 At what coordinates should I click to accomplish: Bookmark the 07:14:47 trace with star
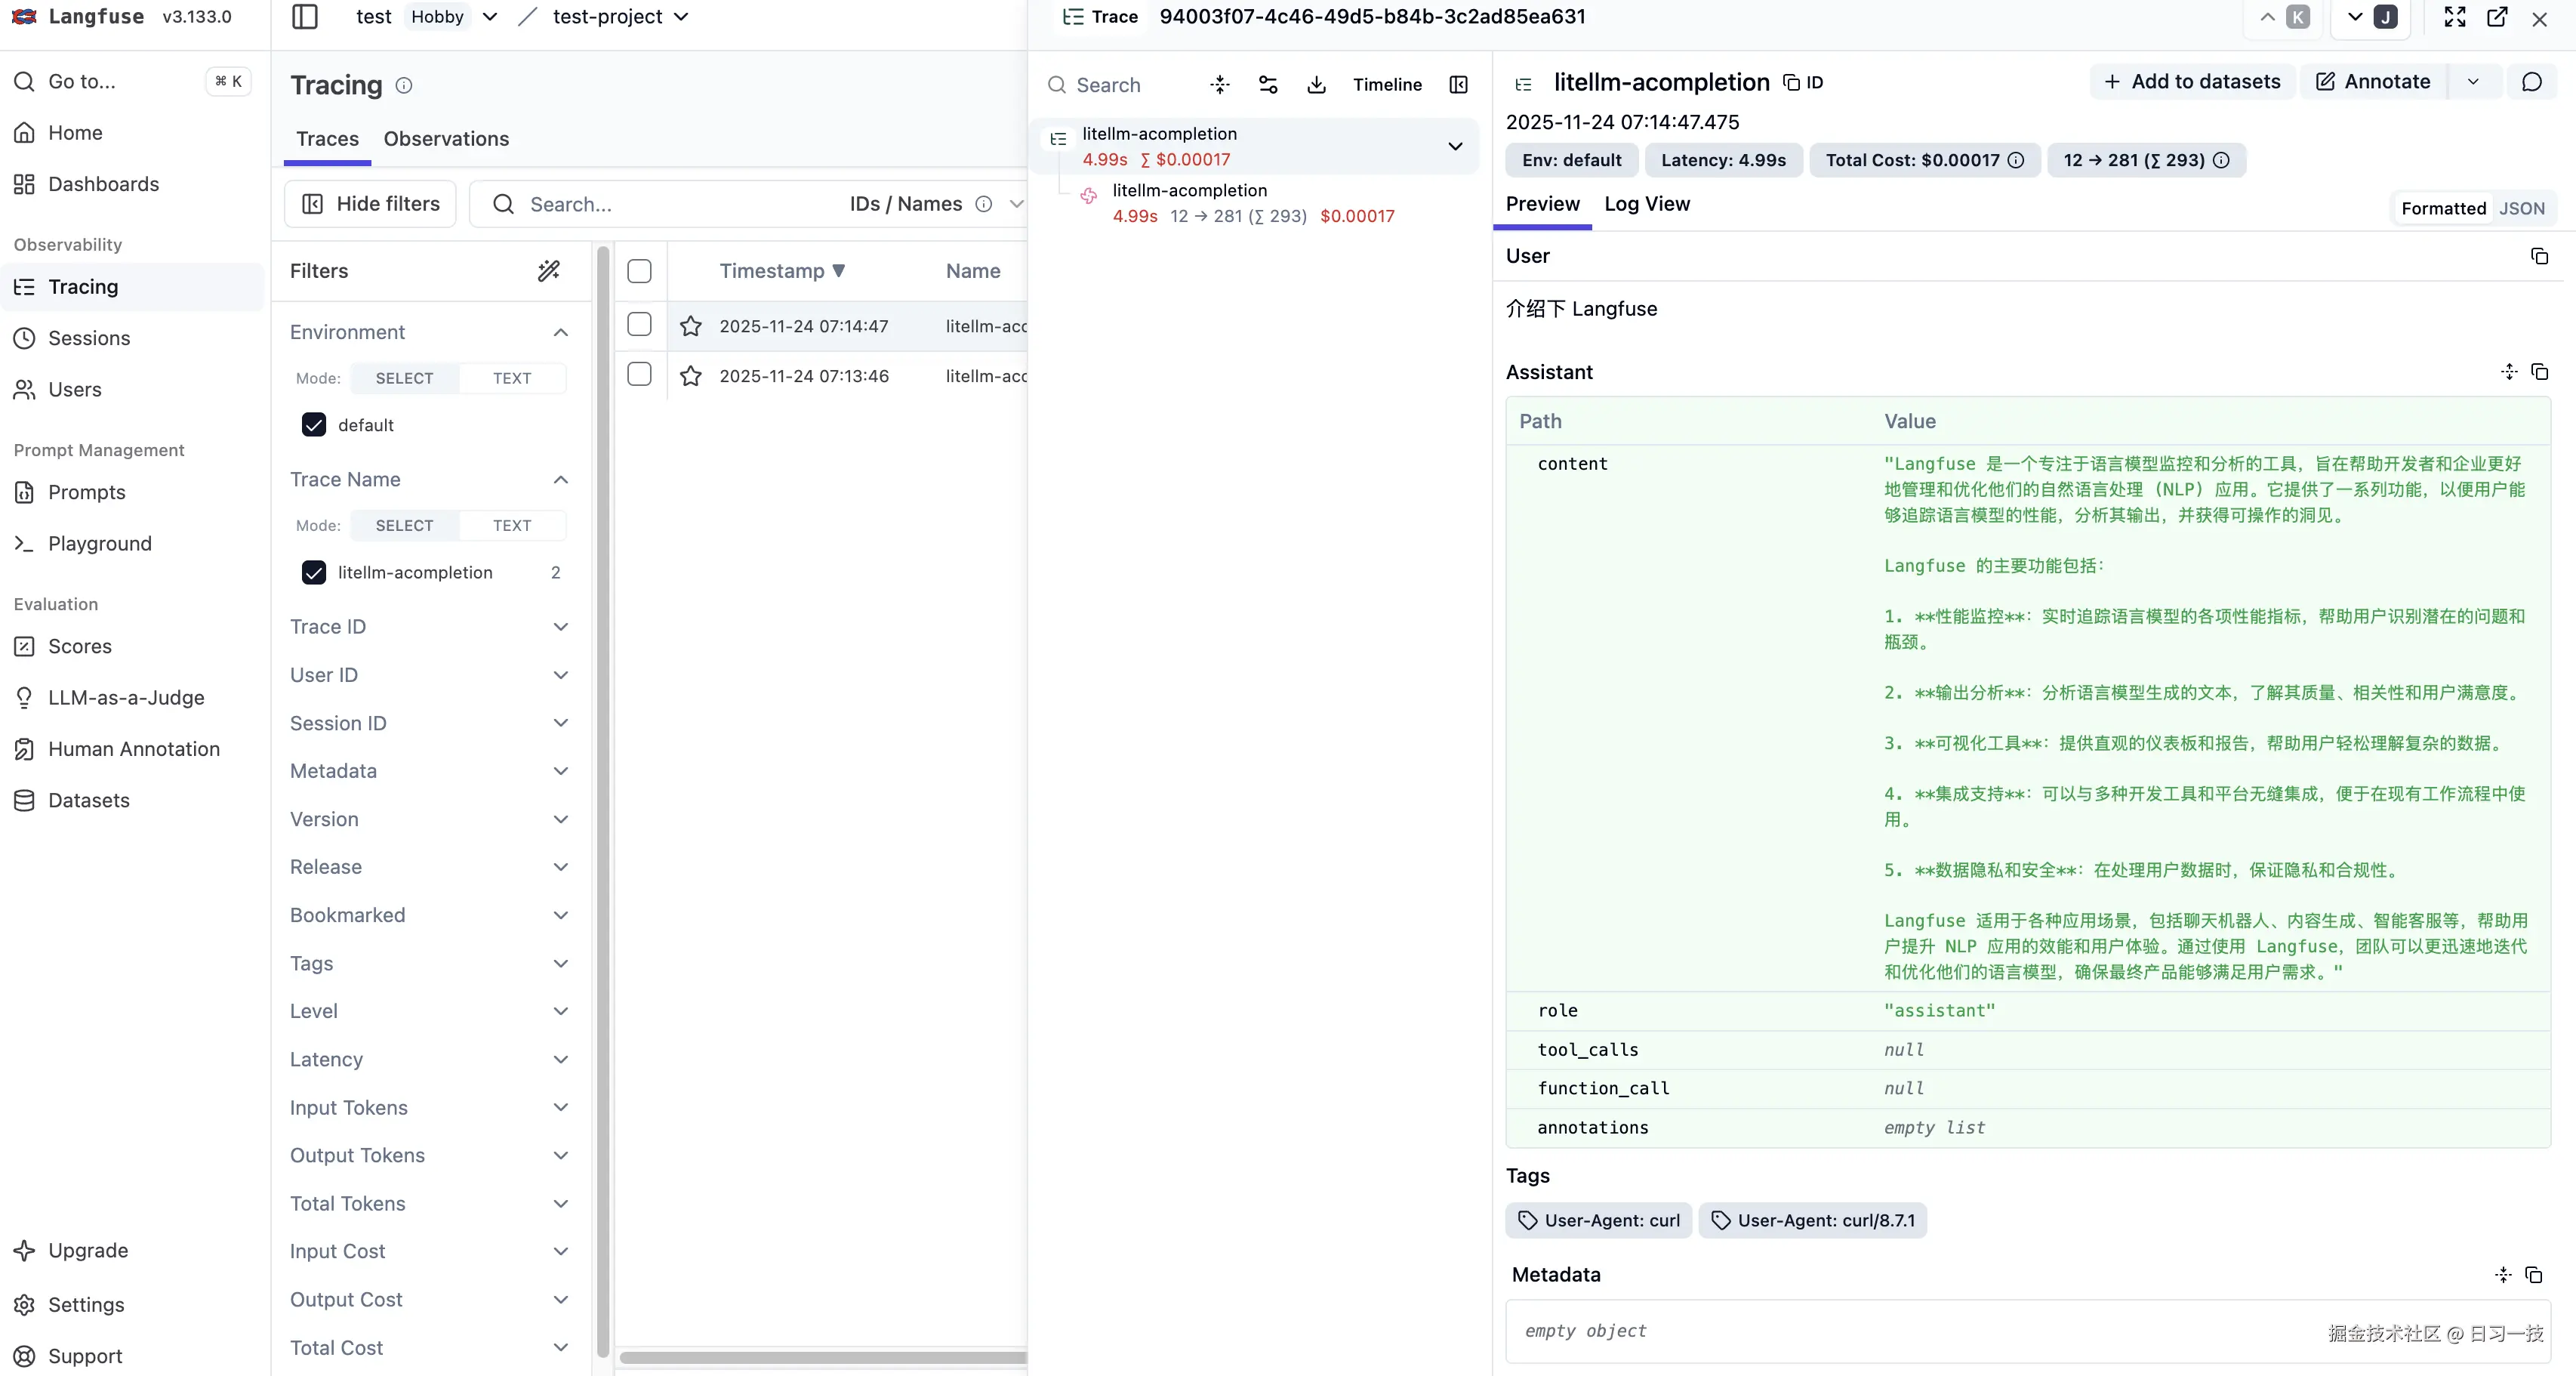coord(690,326)
